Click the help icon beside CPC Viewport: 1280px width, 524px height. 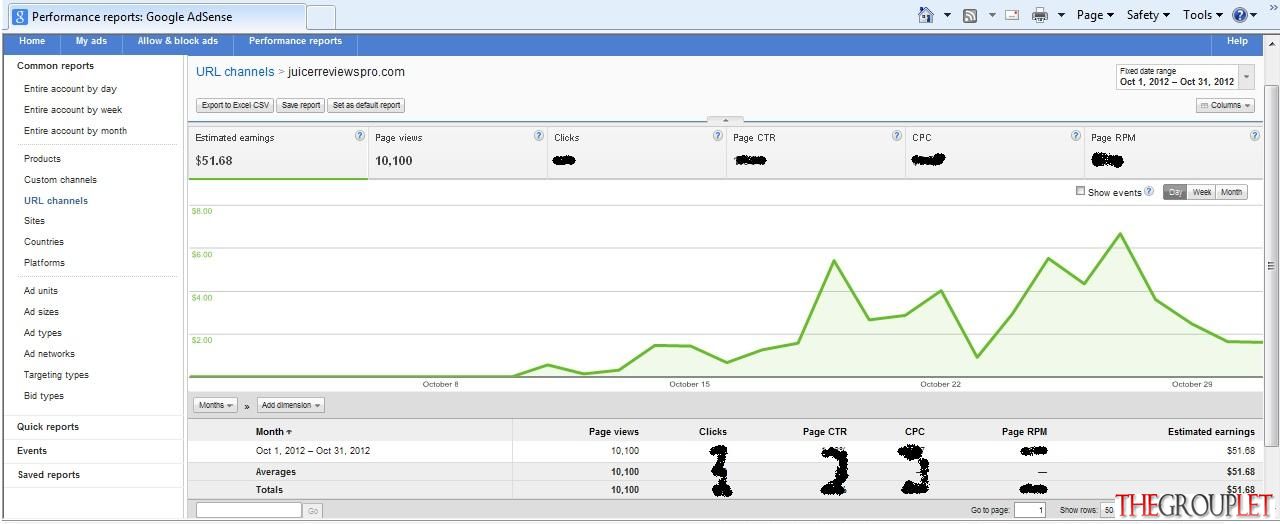tap(1076, 136)
